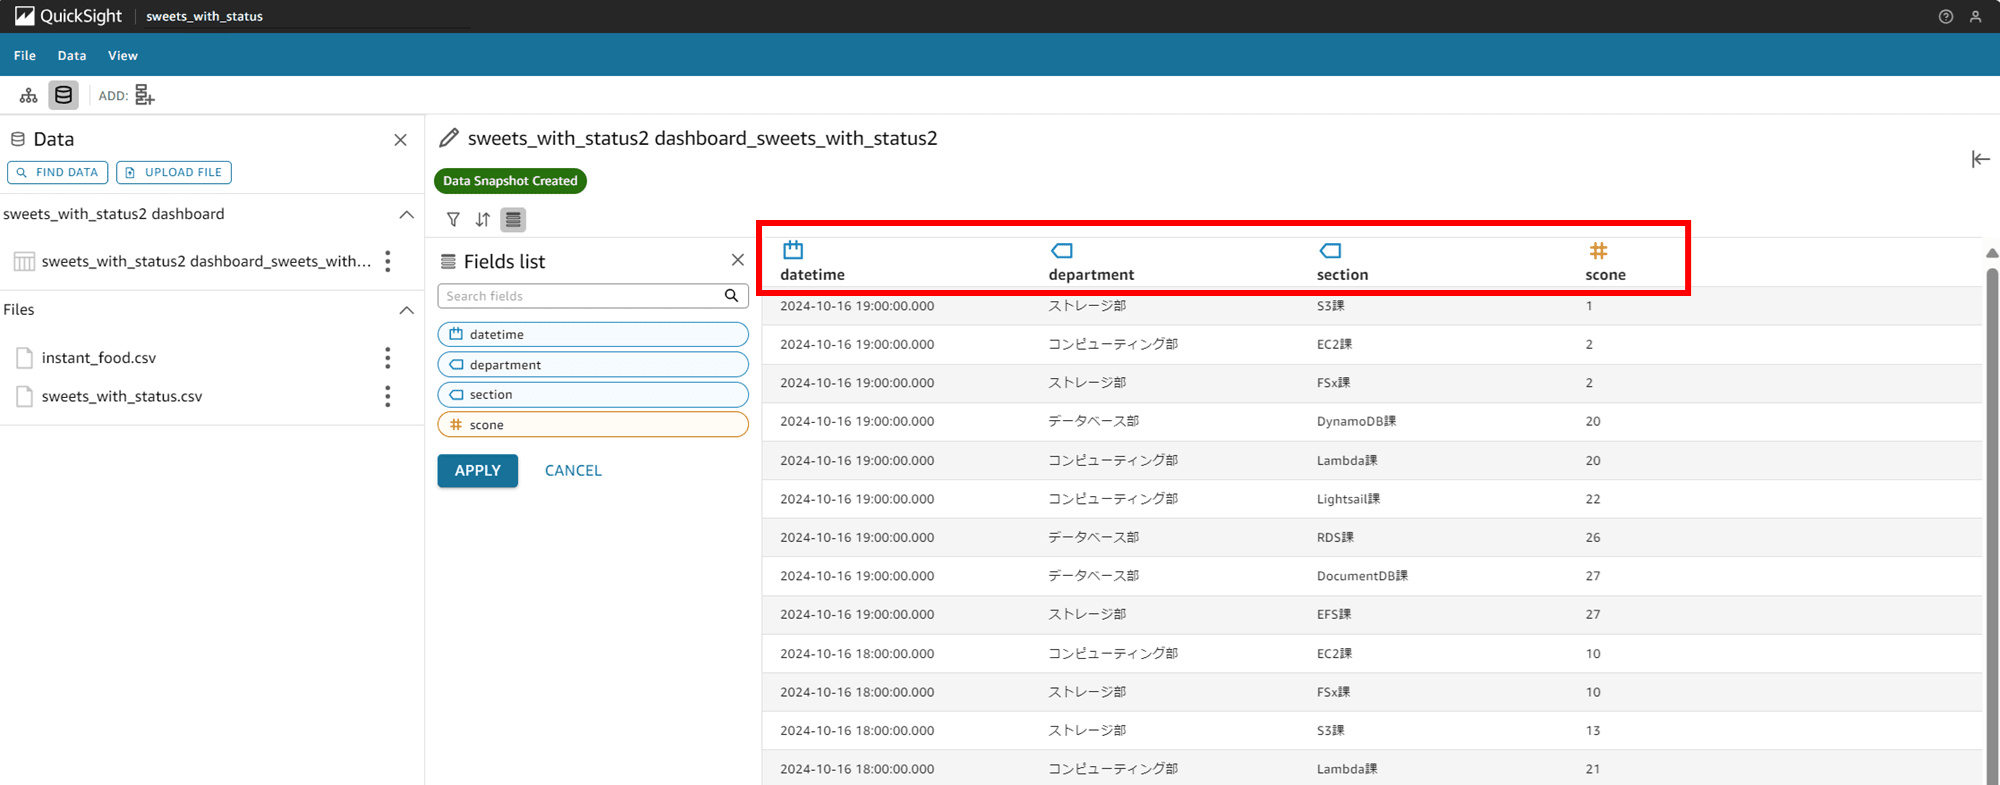The image size is (2000, 785).
Task: Select sweets_with_status.csv file
Action: tap(122, 396)
